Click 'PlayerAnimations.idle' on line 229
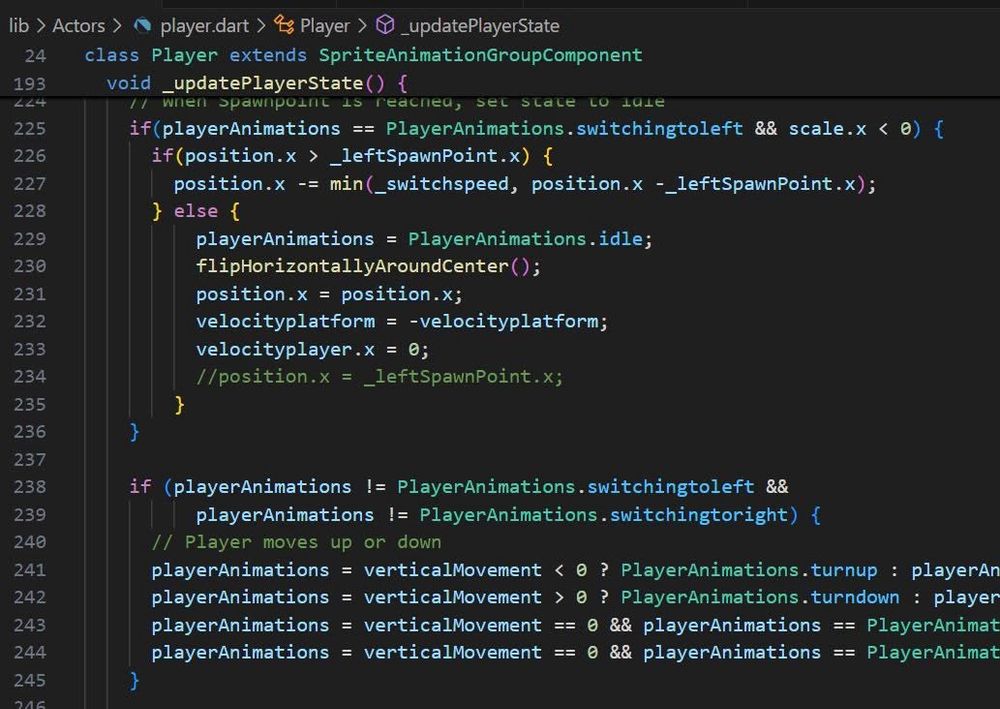 pos(526,239)
